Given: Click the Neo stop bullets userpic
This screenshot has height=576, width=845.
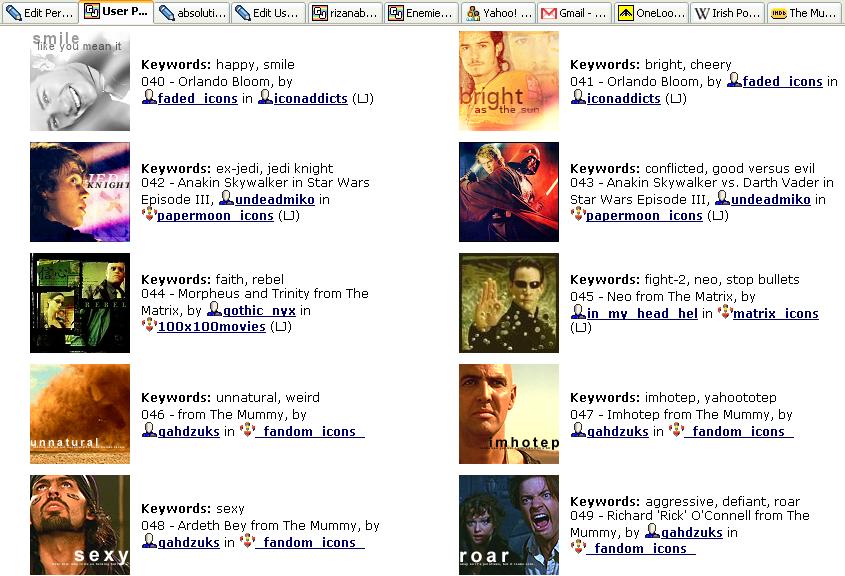Looking at the screenshot, I should click(x=509, y=303).
